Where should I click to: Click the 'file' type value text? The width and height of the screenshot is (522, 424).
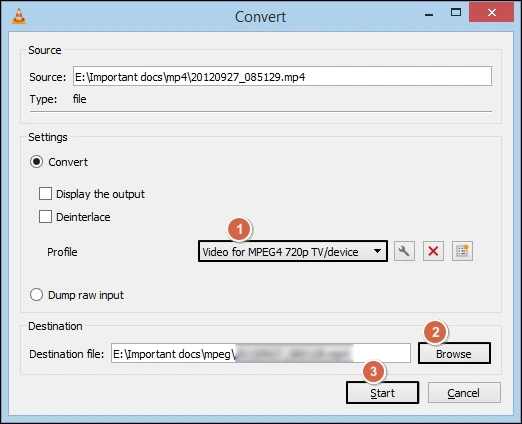[x=79, y=99]
